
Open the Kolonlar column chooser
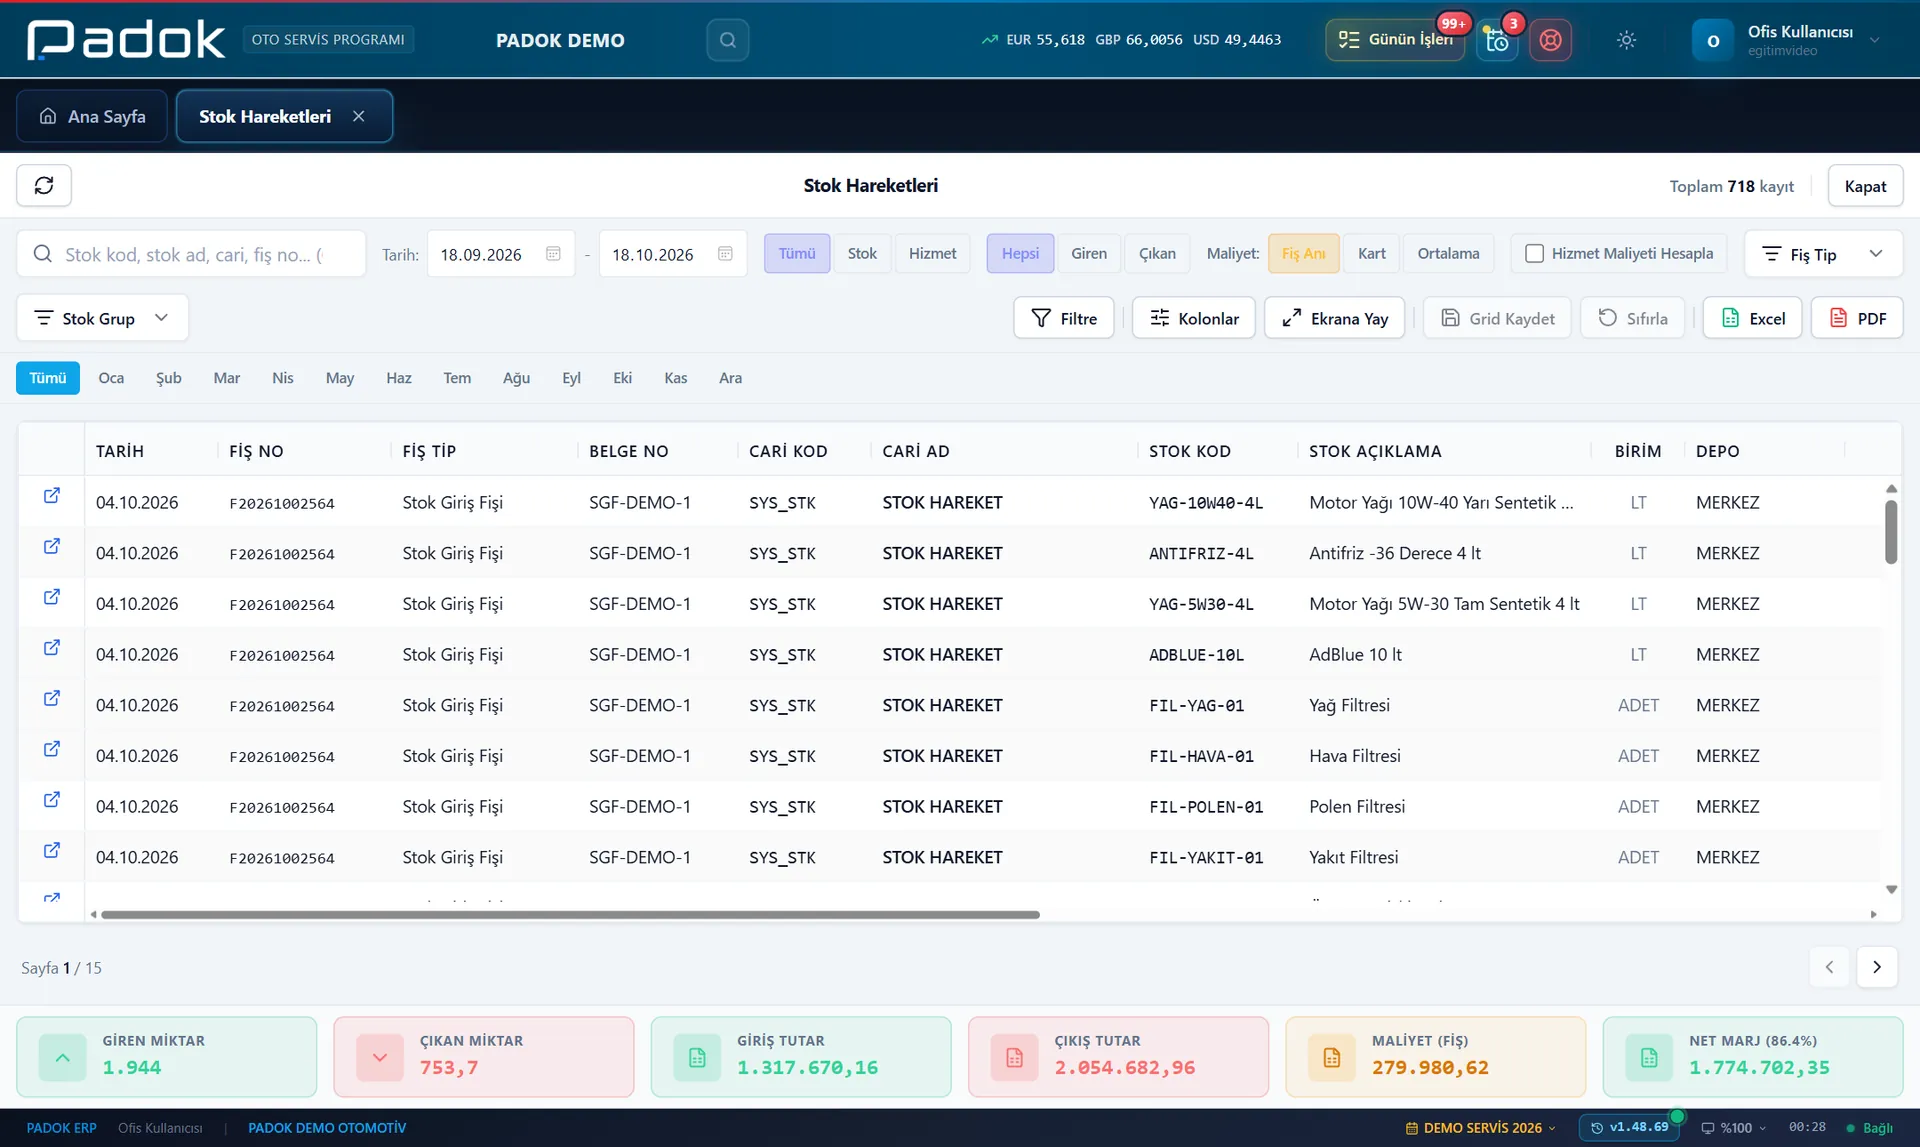tap(1193, 318)
